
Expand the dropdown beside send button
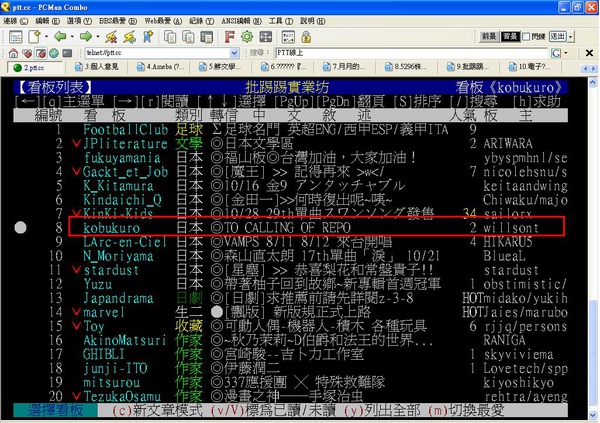point(571,37)
